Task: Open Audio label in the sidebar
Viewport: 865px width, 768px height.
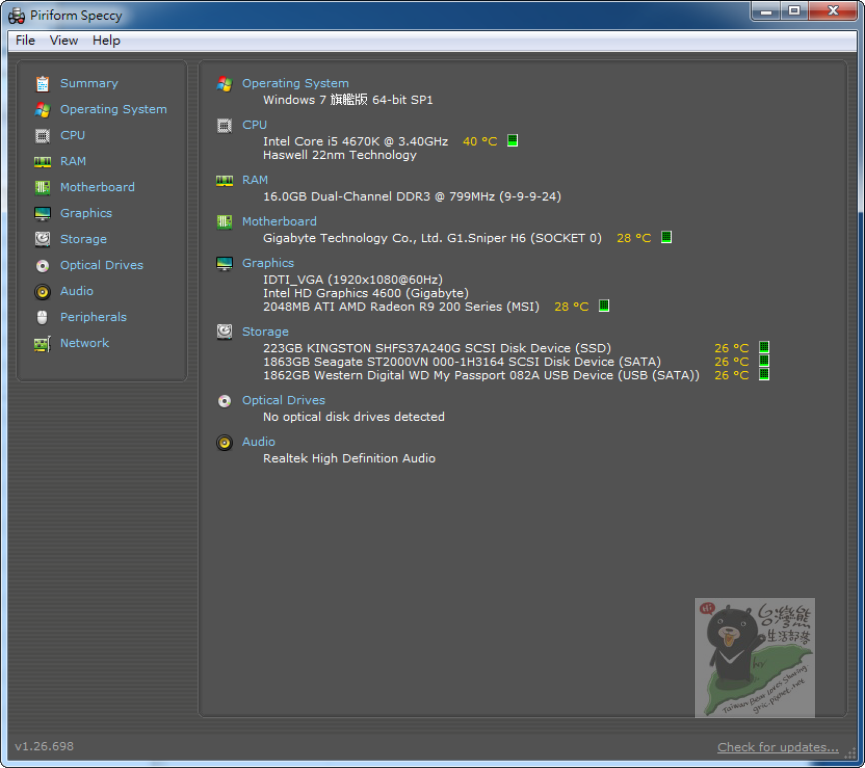Action: [x=76, y=291]
